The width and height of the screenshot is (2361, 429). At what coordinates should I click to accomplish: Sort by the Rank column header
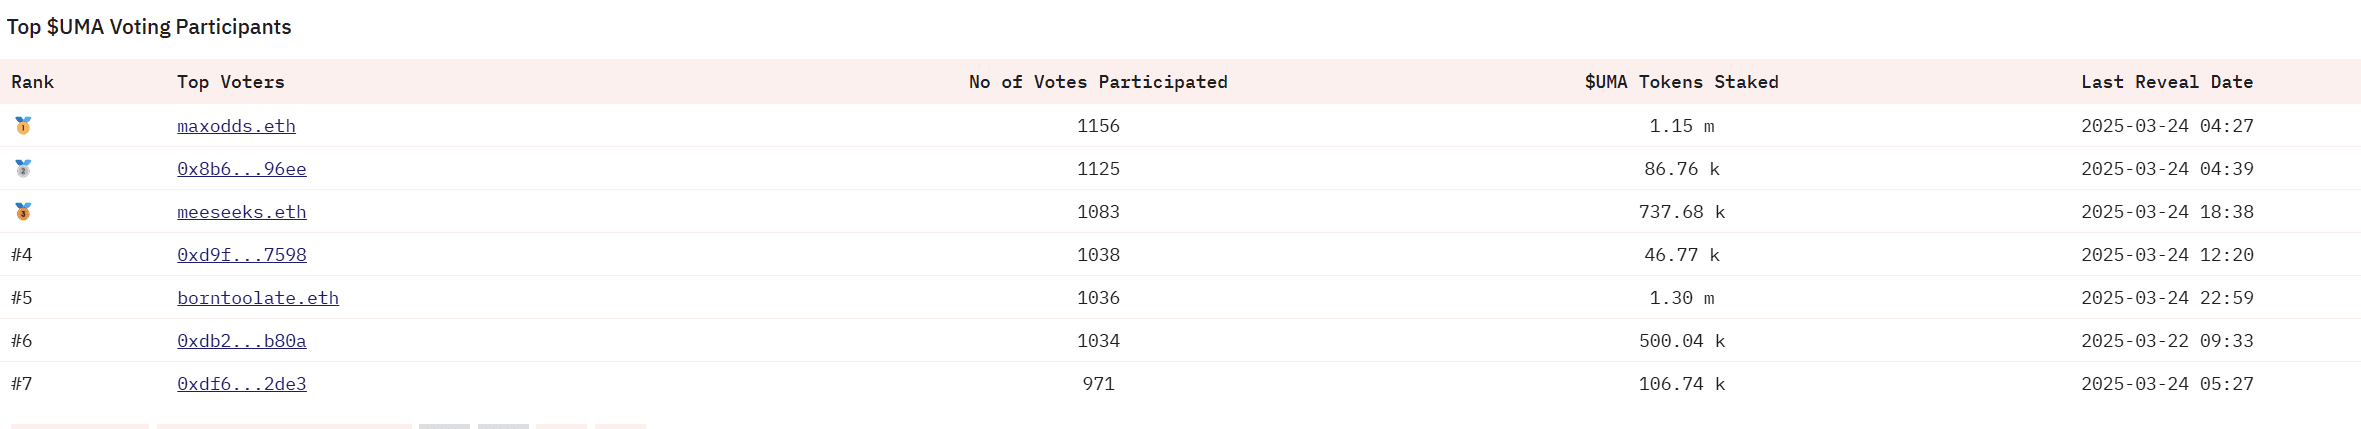[33, 82]
